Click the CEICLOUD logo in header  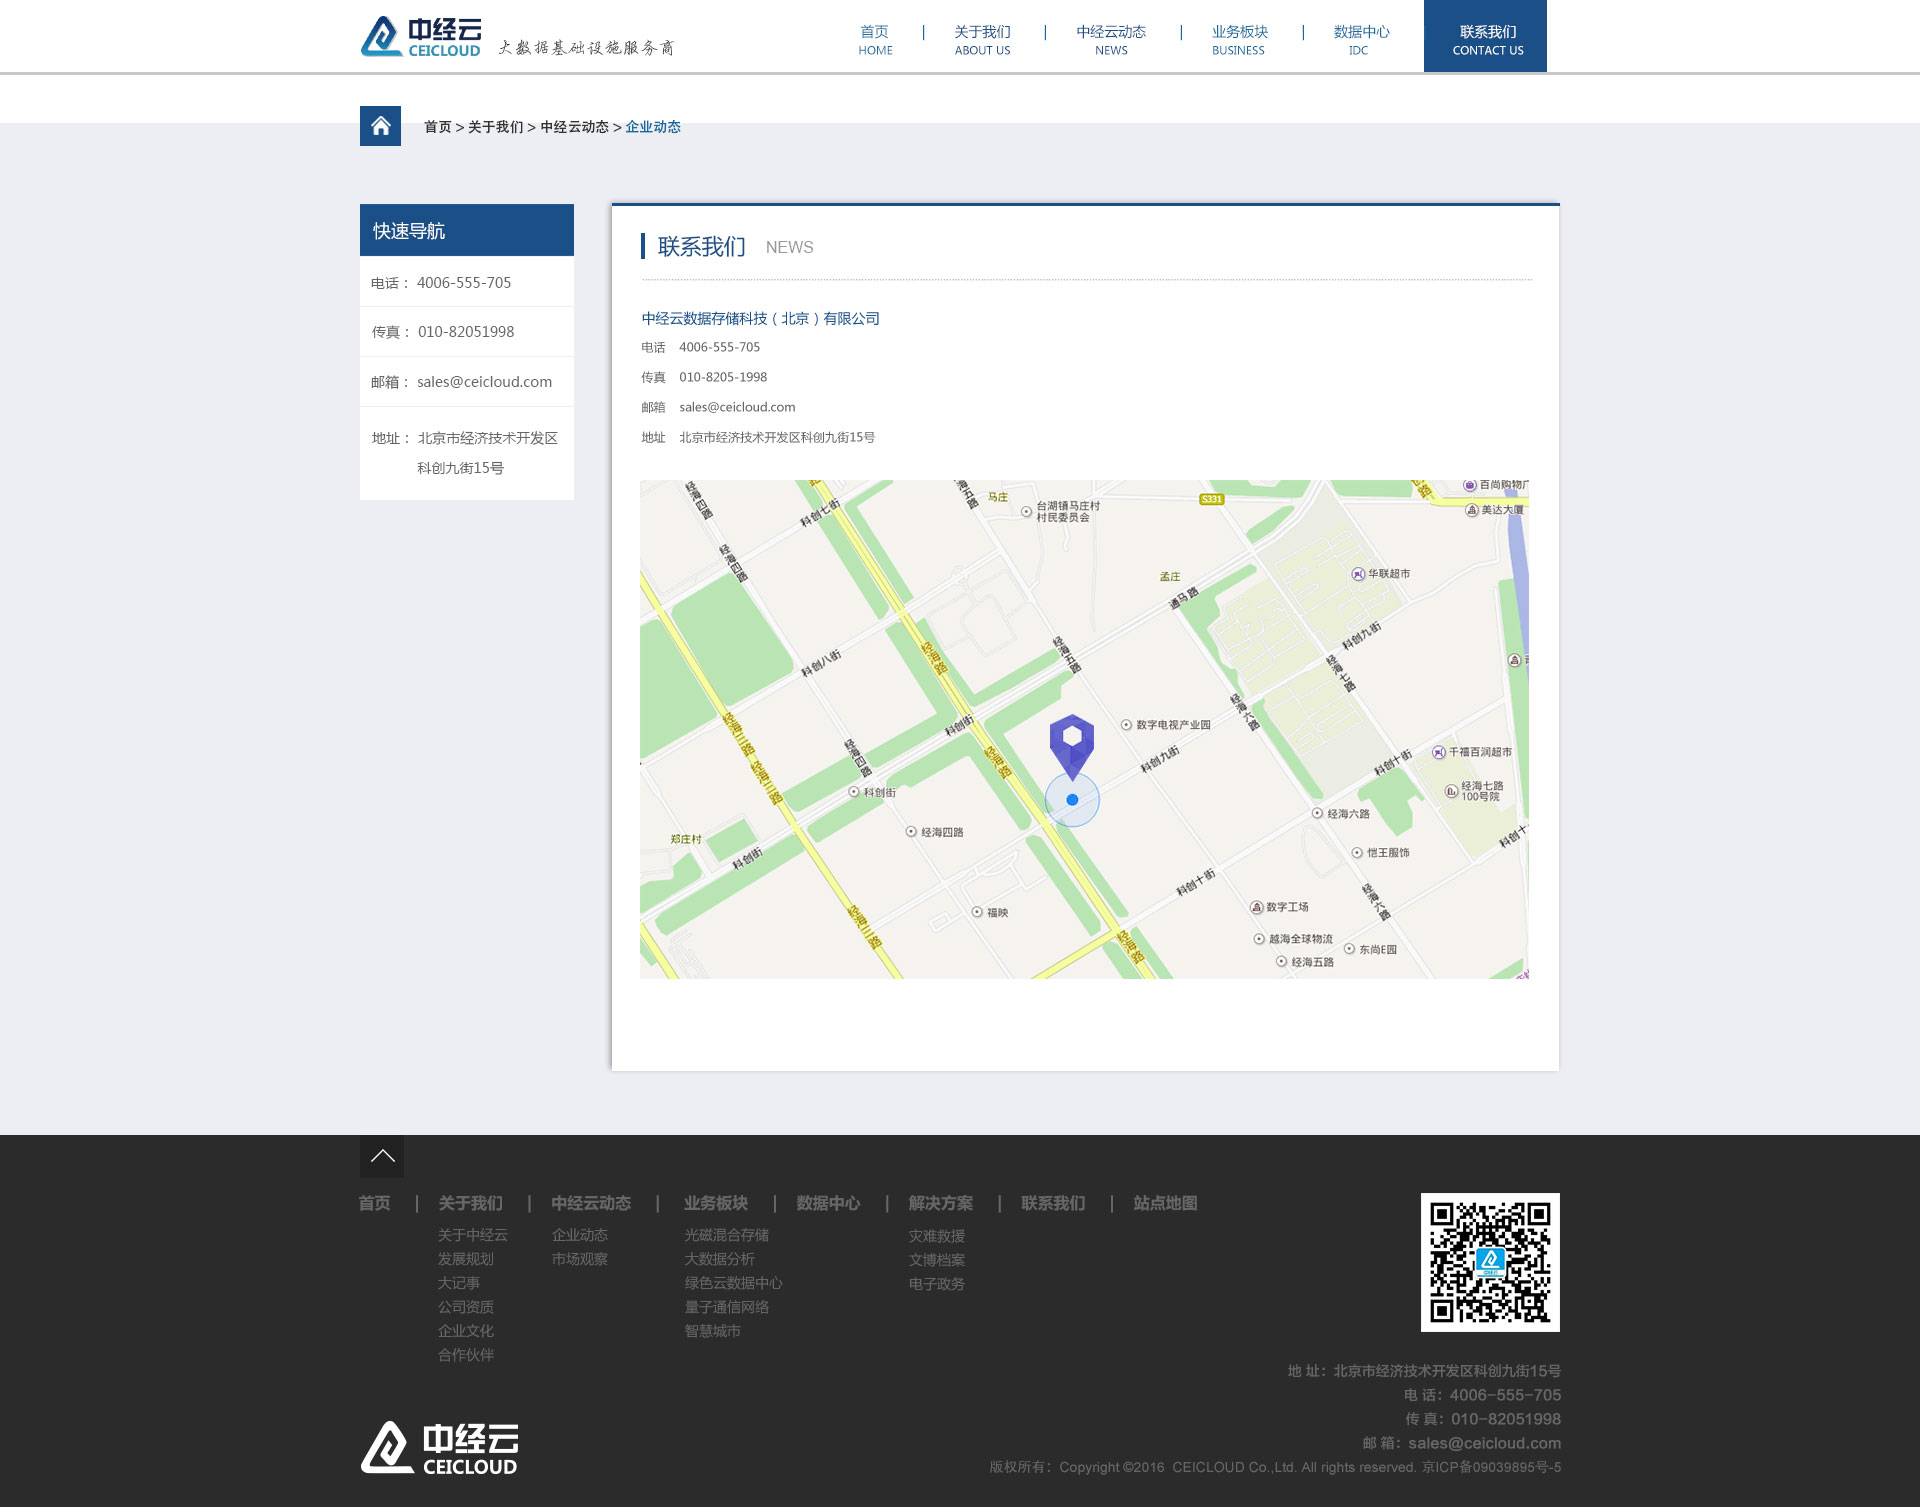point(421,37)
